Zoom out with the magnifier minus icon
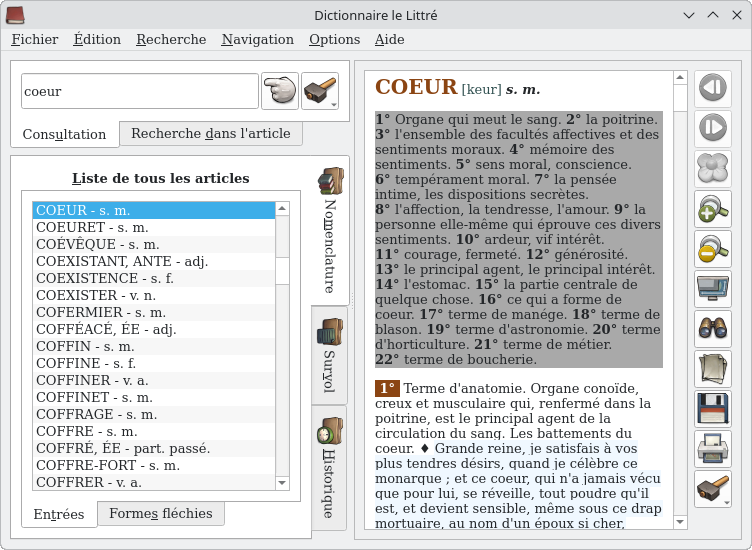 pos(713,248)
